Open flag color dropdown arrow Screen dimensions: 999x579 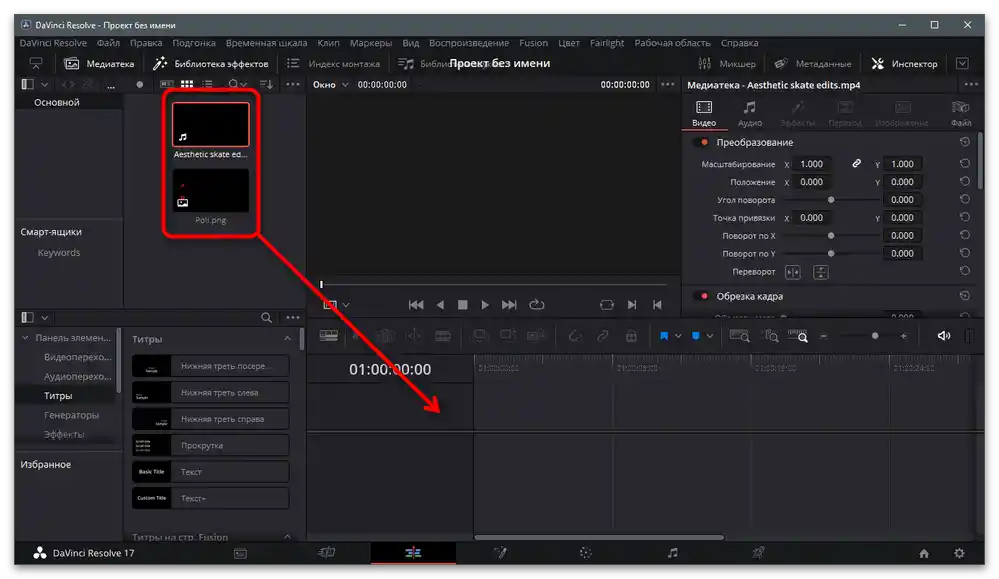tap(678, 336)
